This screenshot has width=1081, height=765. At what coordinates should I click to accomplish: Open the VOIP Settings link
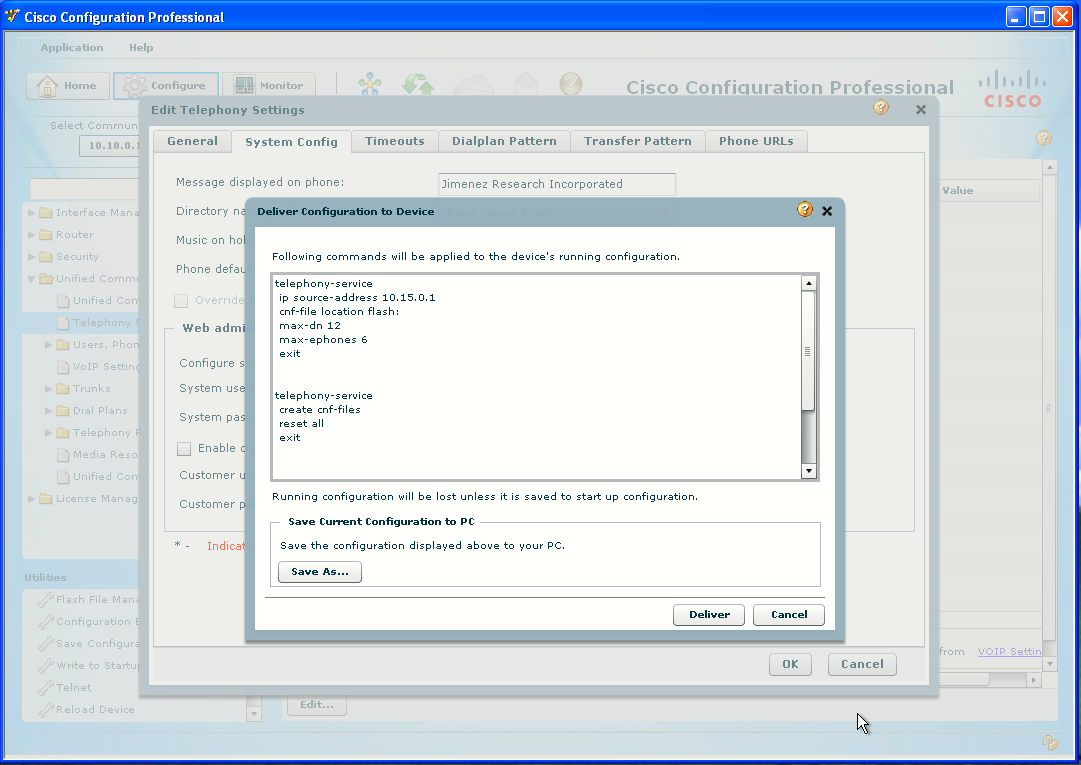(x=1009, y=652)
